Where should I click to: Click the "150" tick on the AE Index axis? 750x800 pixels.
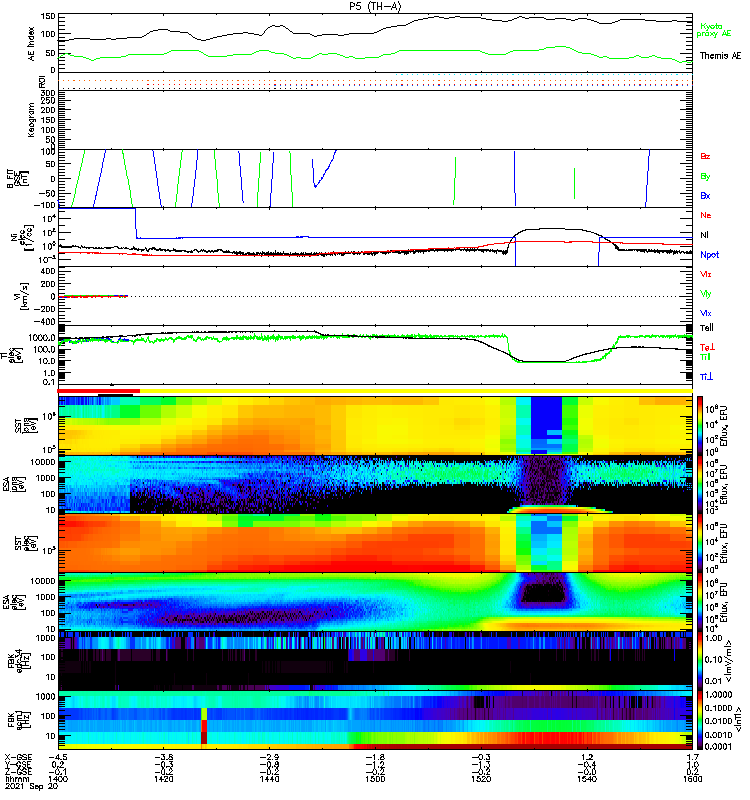click(x=48, y=16)
